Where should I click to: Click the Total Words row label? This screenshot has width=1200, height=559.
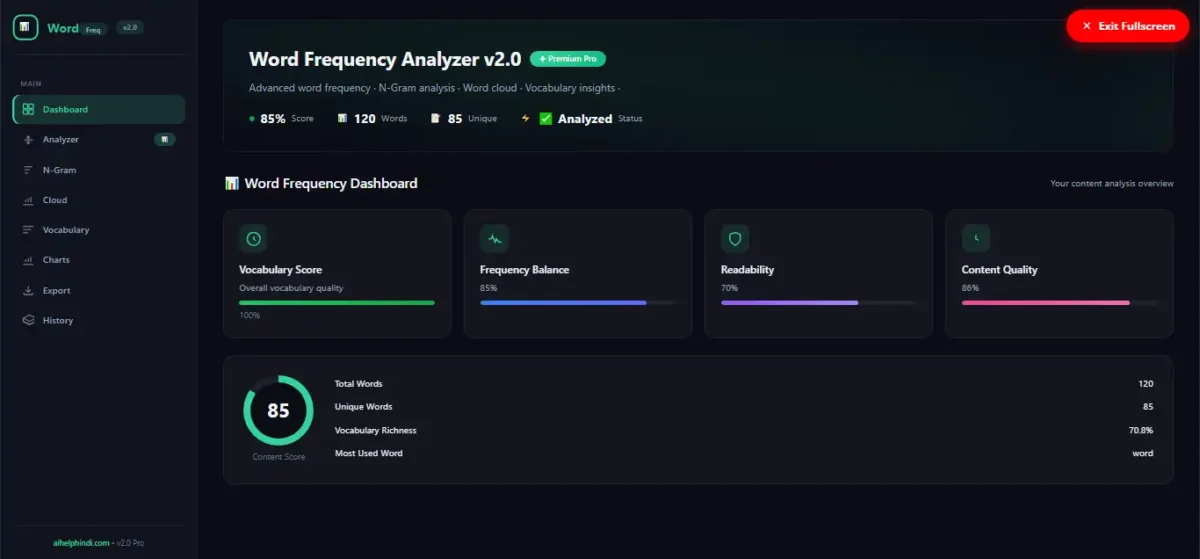pyautogui.click(x=358, y=384)
